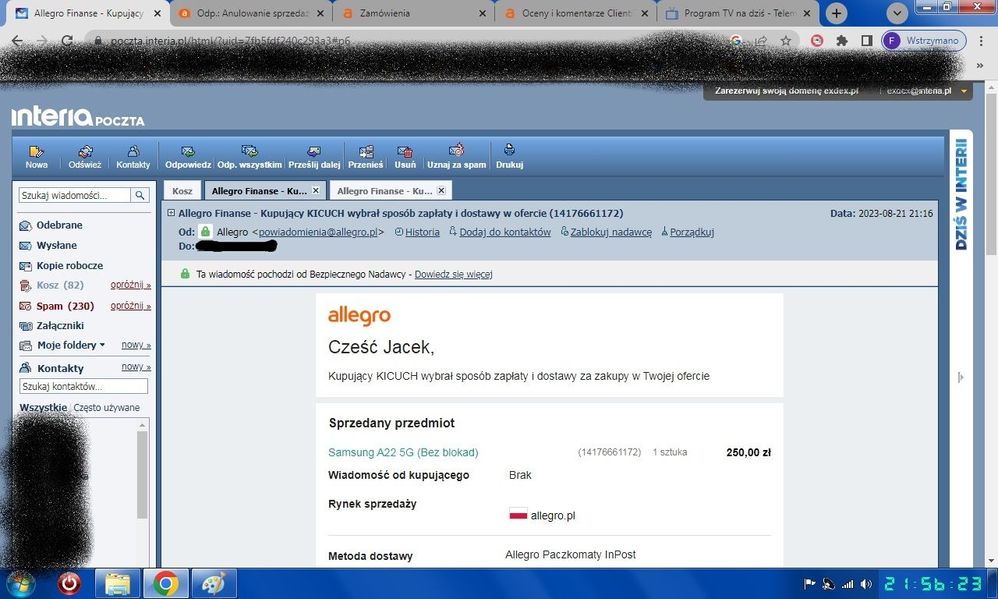Click the browser reload button
The height and width of the screenshot is (599, 998).
pos(67,41)
